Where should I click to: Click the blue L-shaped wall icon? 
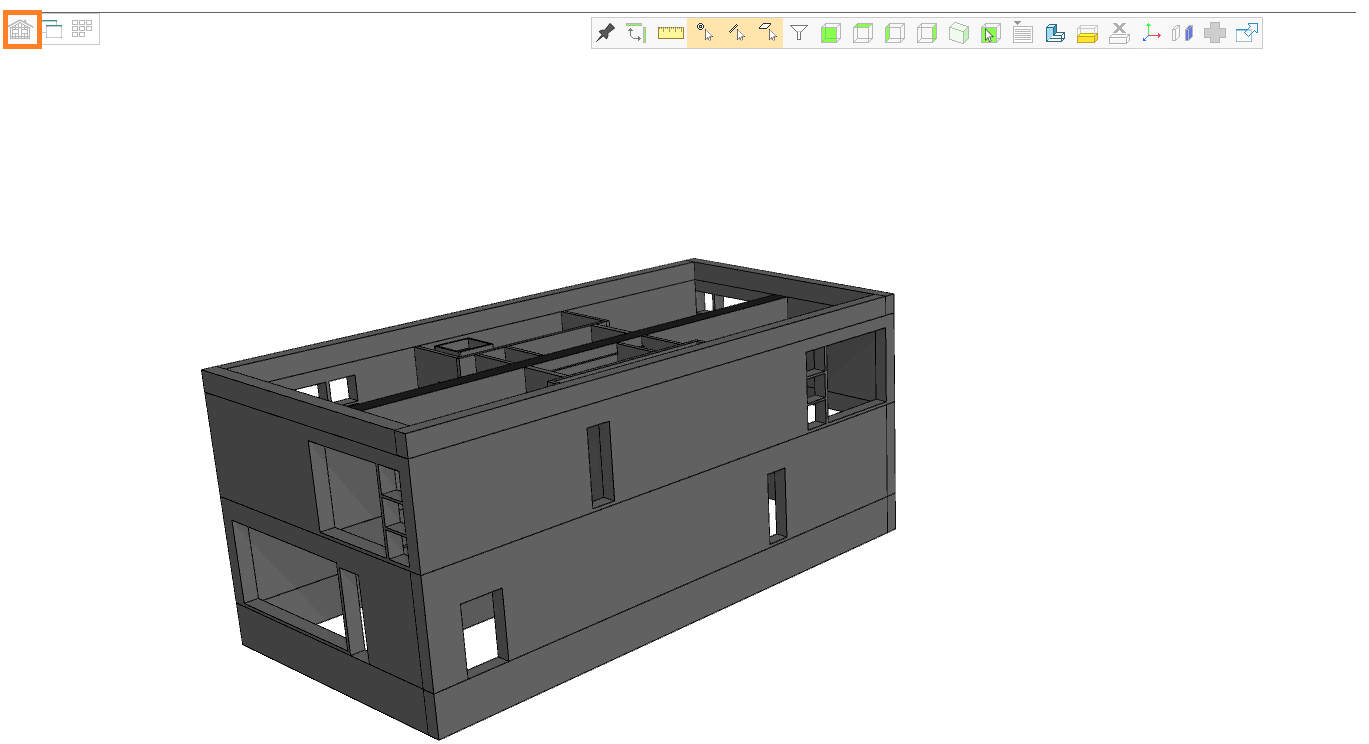pyautogui.click(x=1054, y=33)
